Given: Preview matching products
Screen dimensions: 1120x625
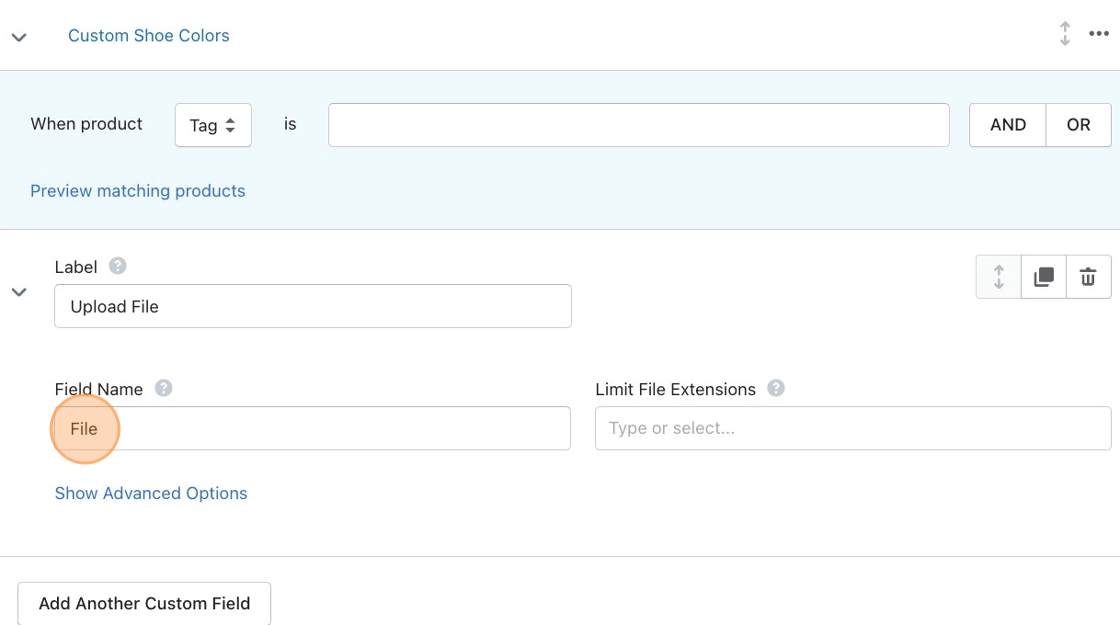Looking at the screenshot, I should 137,191.
